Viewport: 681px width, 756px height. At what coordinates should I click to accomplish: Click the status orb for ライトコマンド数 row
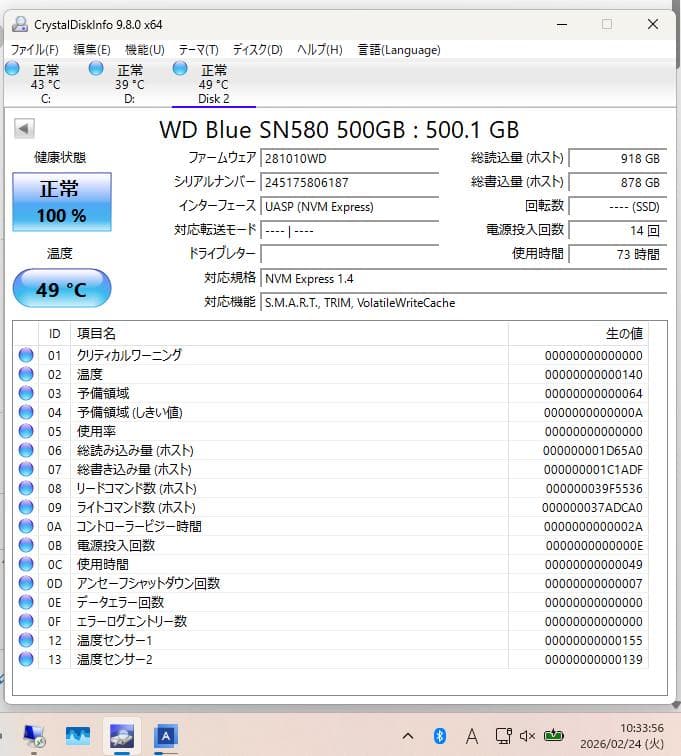pyautogui.click(x=26, y=507)
